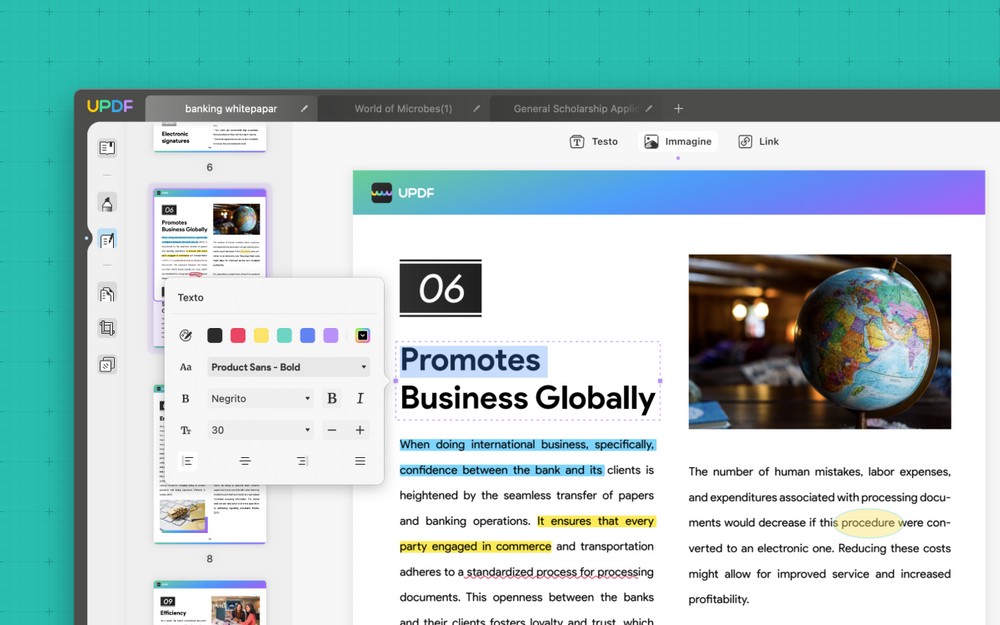Viewport: 1000px width, 625px height.
Task: Align text center
Action: pos(245,461)
